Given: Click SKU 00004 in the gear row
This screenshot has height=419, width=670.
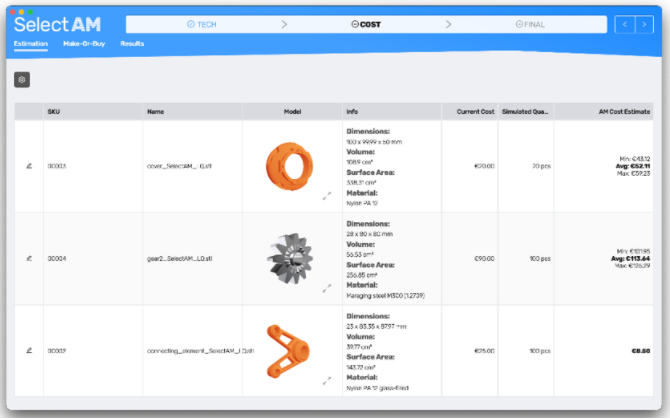Looking at the screenshot, I should tap(57, 258).
